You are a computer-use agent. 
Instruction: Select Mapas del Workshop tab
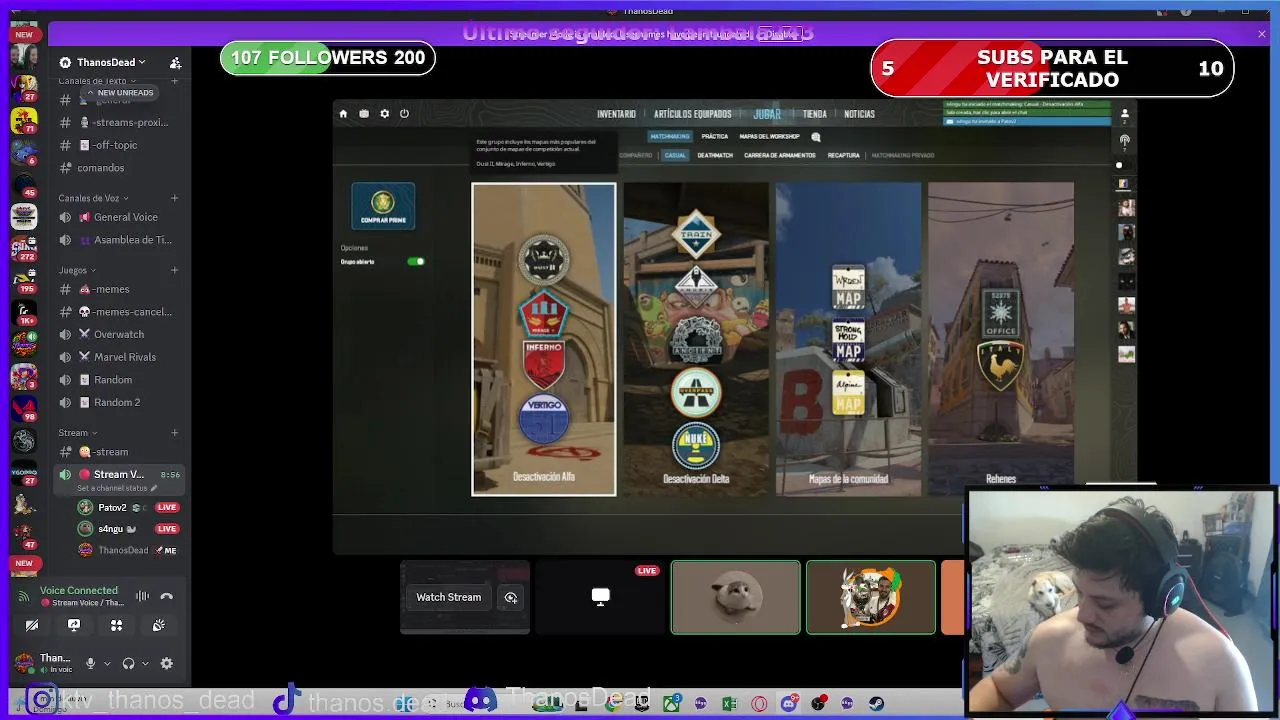(769, 136)
